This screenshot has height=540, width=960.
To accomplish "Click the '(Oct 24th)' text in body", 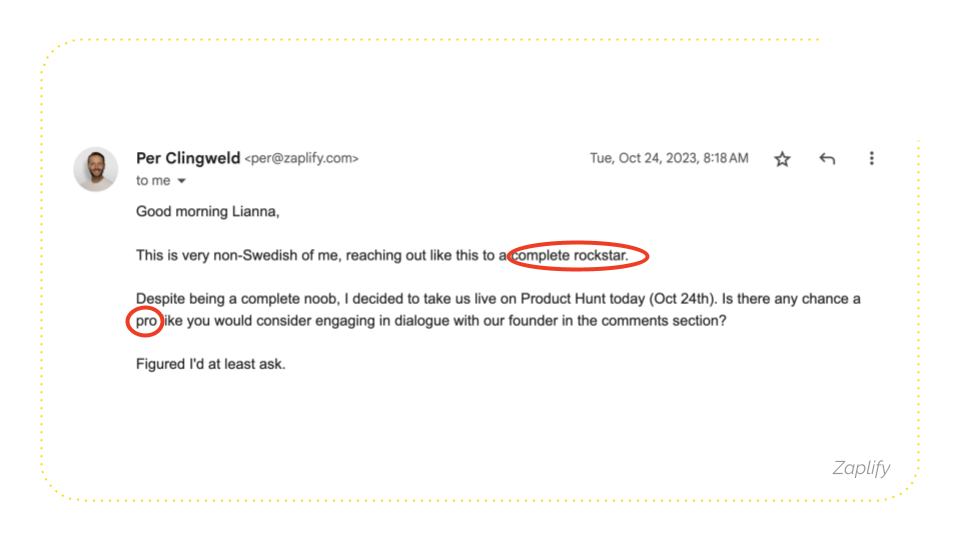I will coord(682,299).
